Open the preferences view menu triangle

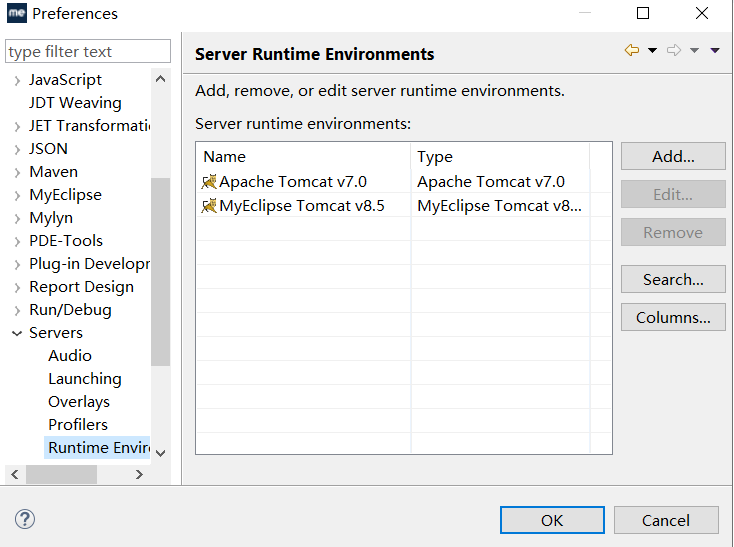[x=715, y=51]
